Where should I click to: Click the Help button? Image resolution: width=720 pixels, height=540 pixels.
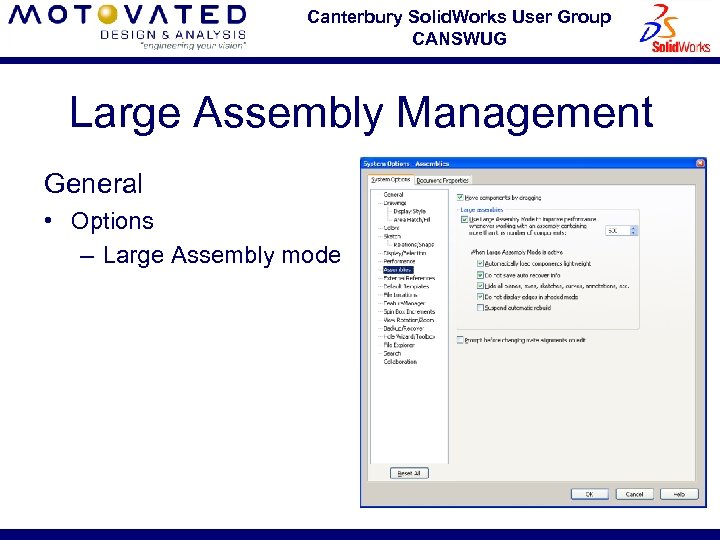pyautogui.click(x=679, y=494)
